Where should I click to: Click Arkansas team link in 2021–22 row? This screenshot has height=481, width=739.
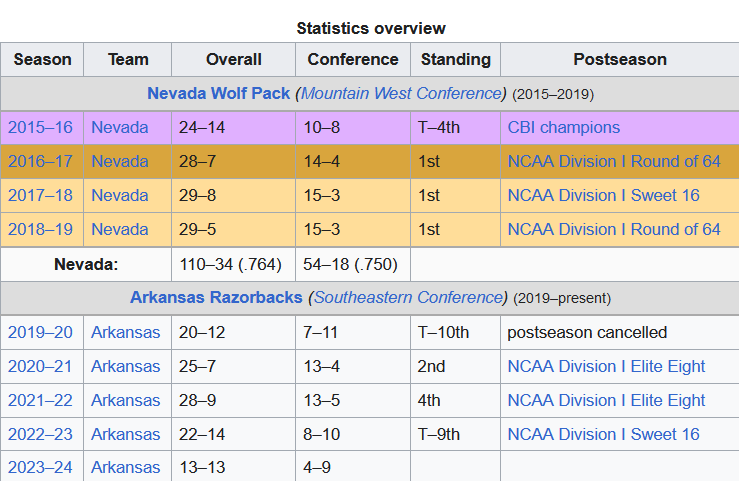(x=125, y=400)
